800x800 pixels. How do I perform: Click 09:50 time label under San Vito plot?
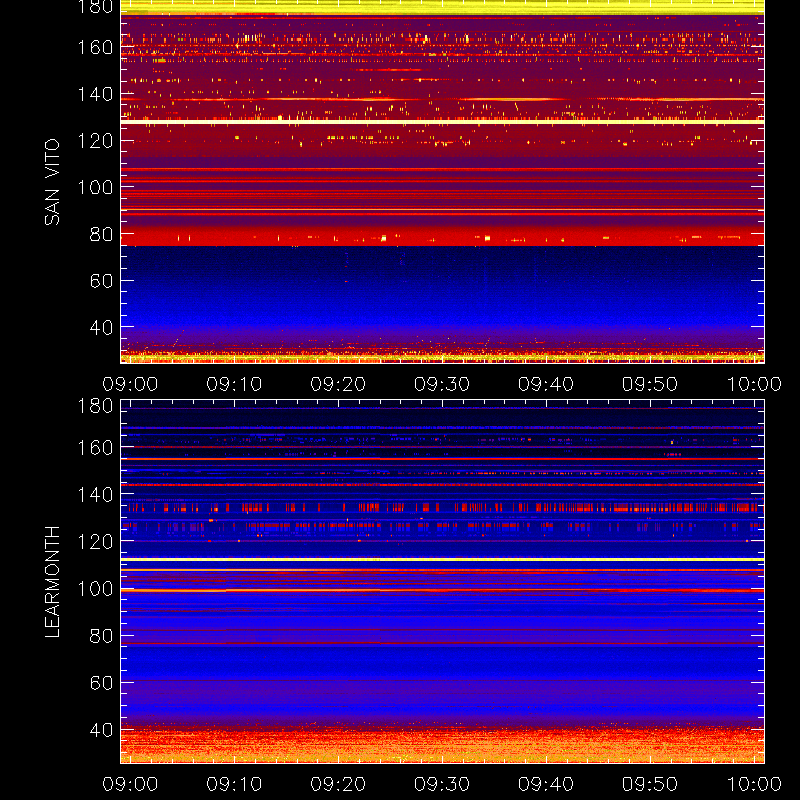[x=649, y=384]
